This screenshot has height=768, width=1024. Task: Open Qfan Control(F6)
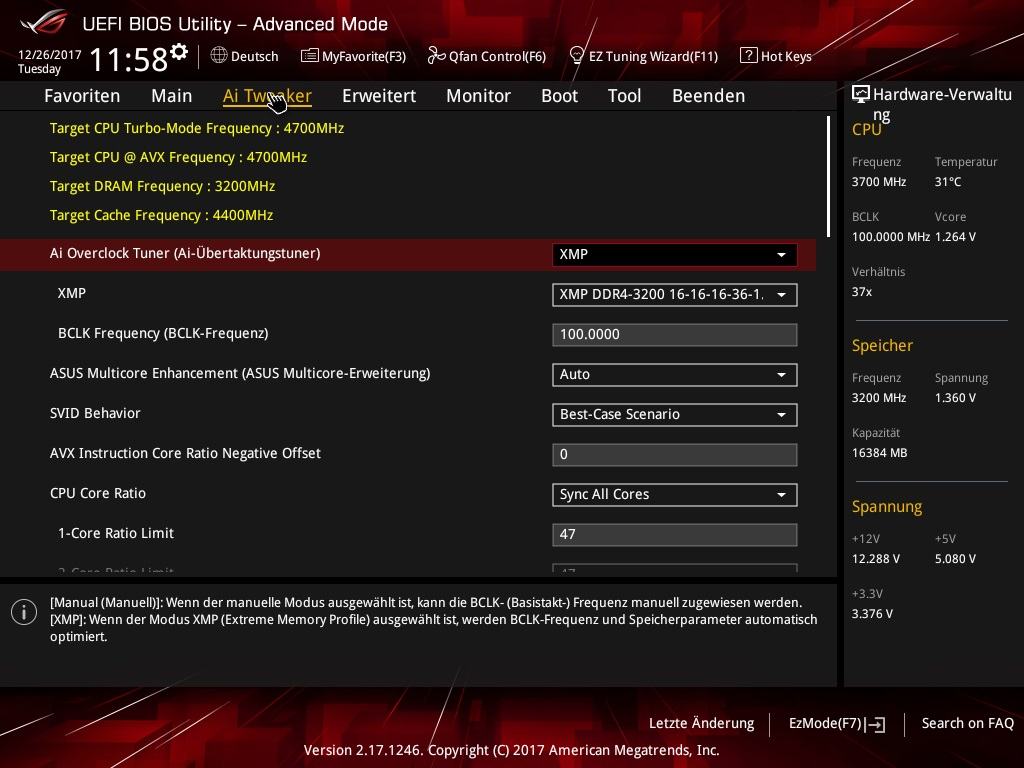(x=487, y=56)
